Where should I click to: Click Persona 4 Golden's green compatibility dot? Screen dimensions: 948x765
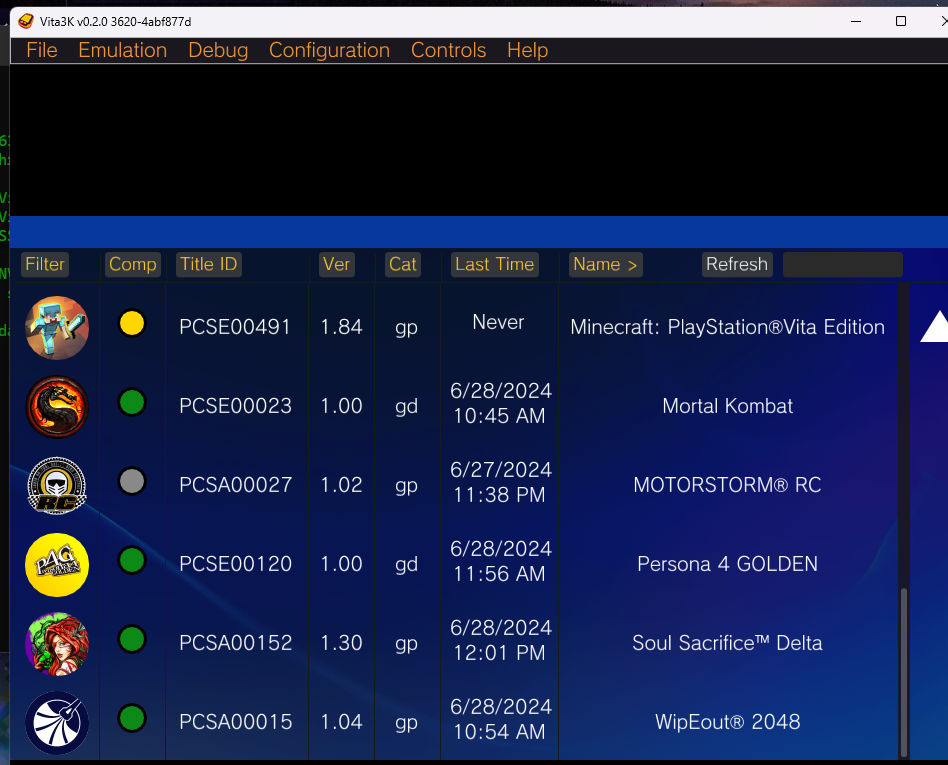click(x=132, y=560)
